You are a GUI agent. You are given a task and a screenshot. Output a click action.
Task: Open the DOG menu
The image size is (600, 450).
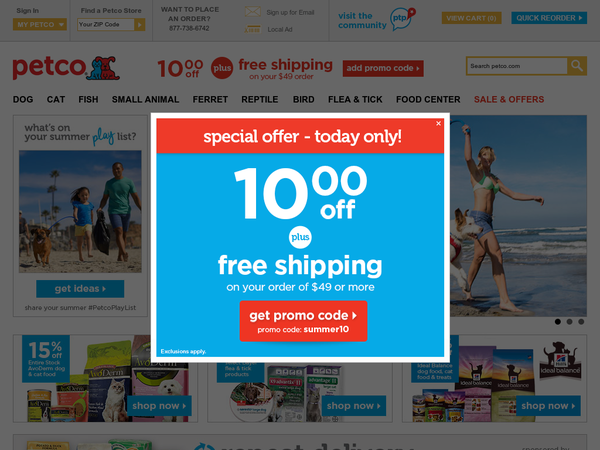click(x=23, y=99)
